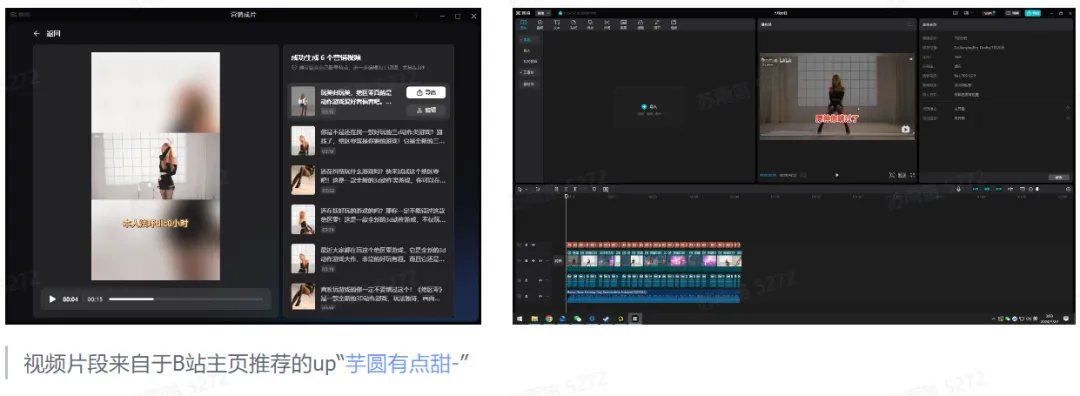This screenshot has height=396, width=1080.
Task: Open the Windows notification center icon
Action: point(1067,319)
